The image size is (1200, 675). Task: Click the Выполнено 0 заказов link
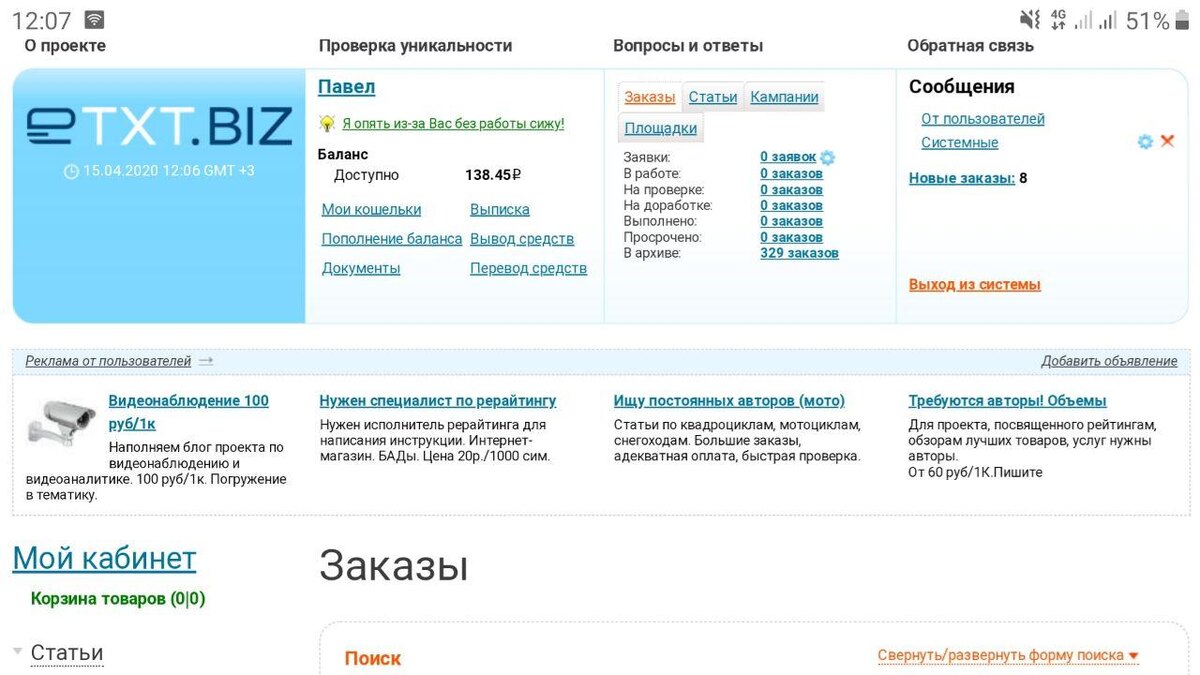pyautogui.click(x=791, y=221)
